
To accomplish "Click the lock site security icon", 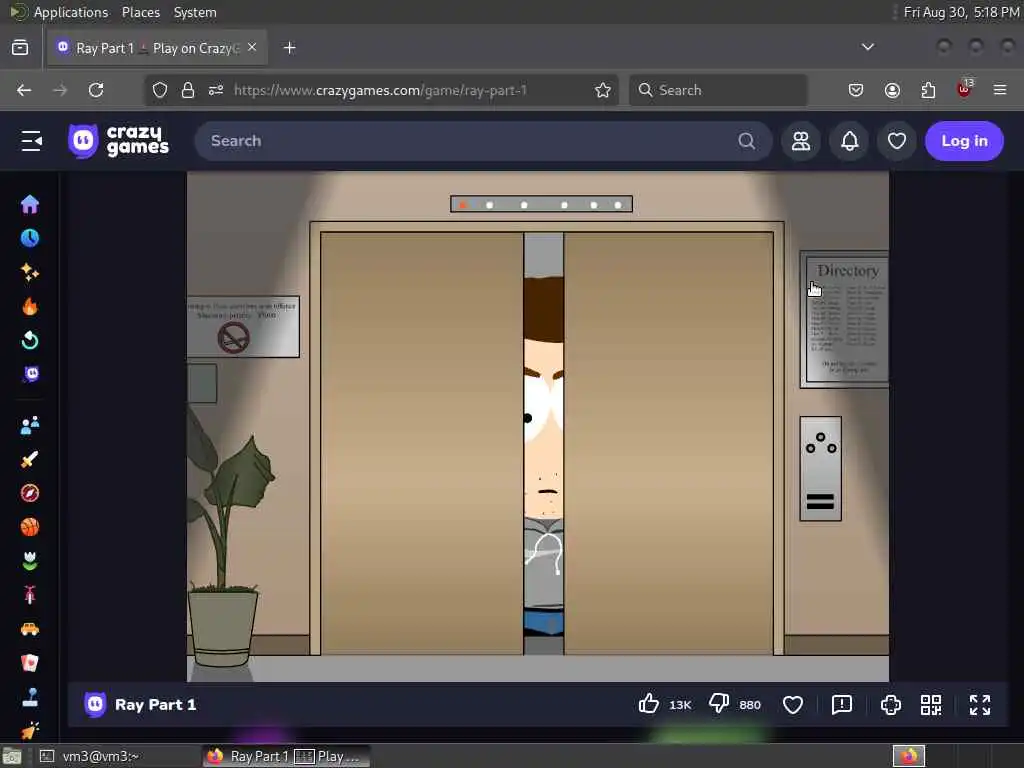I will (x=188, y=90).
